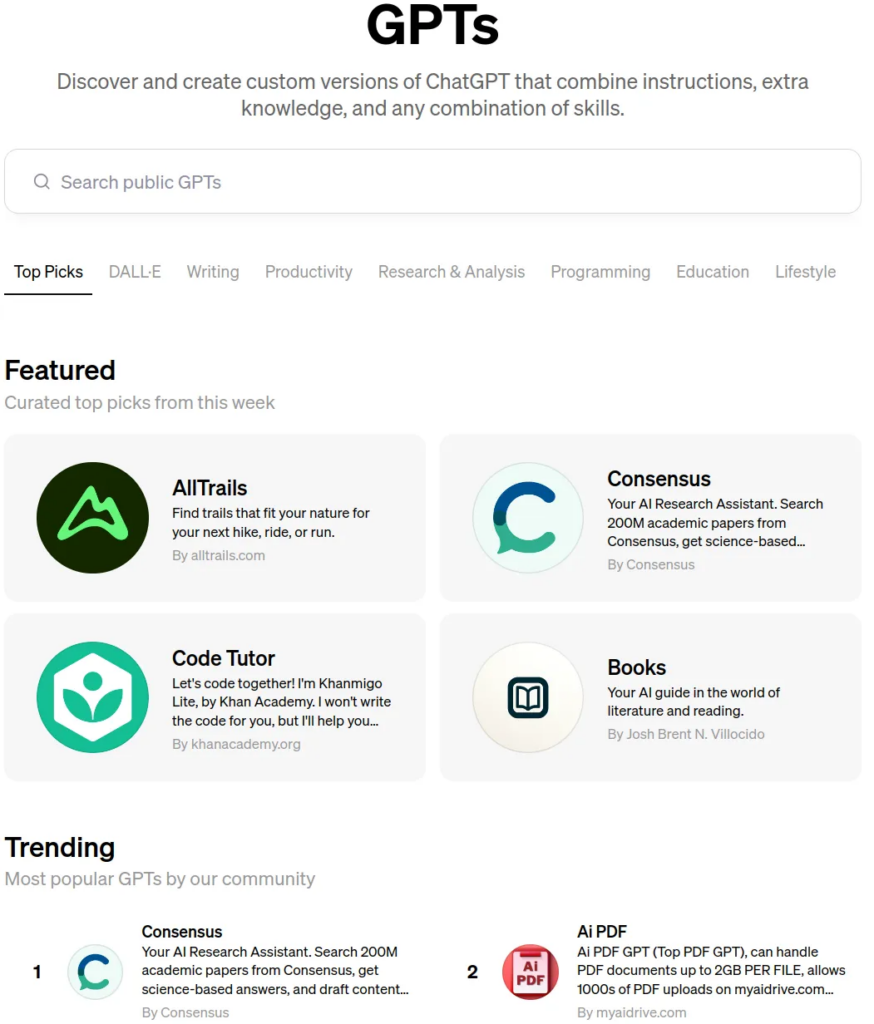
Task: Select the Productivity tab
Action: coord(308,272)
